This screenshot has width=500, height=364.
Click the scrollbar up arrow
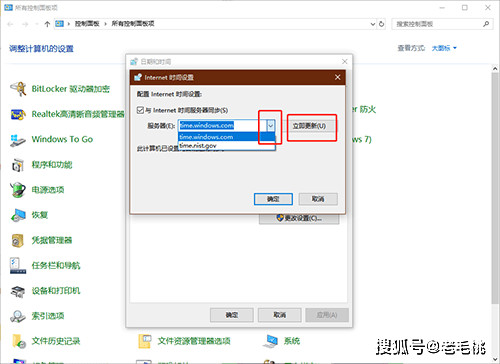495,68
